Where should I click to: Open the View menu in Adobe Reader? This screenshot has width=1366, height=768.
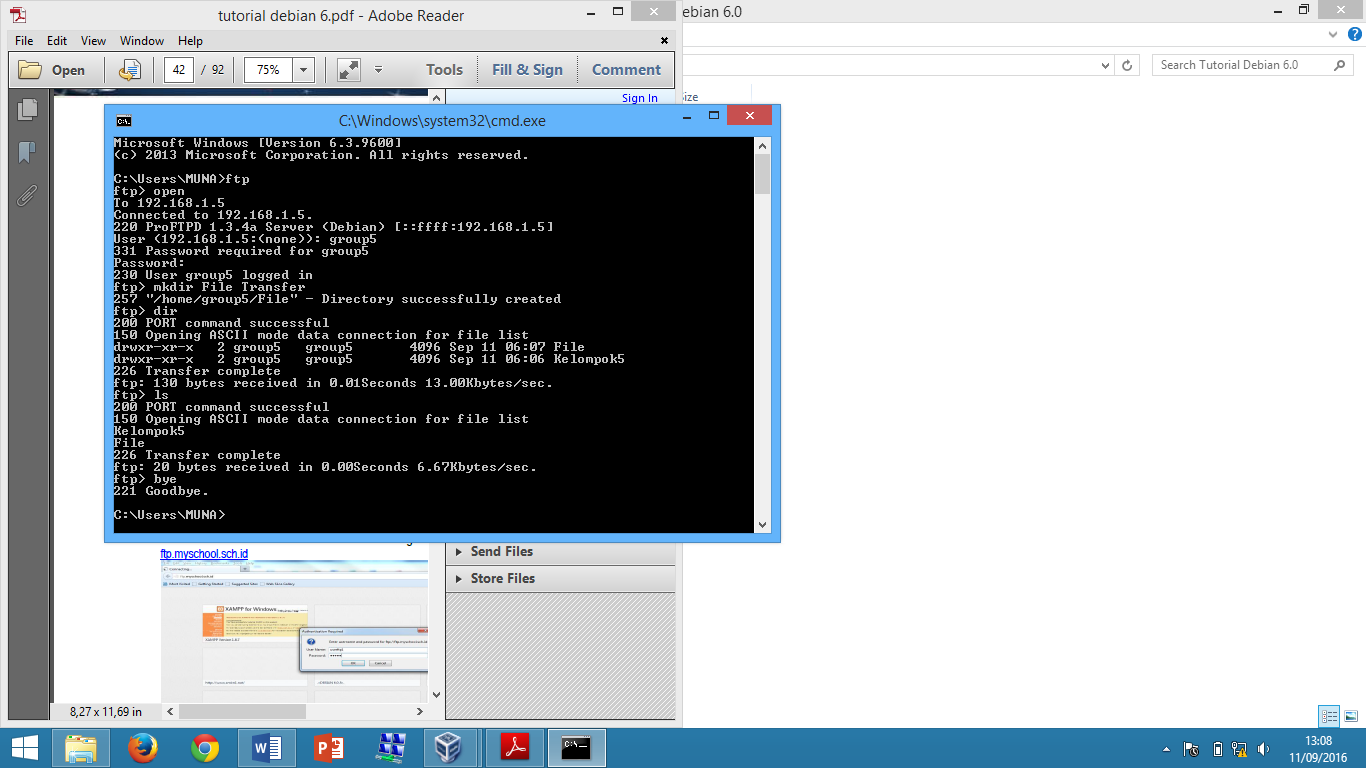click(x=93, y=41)
